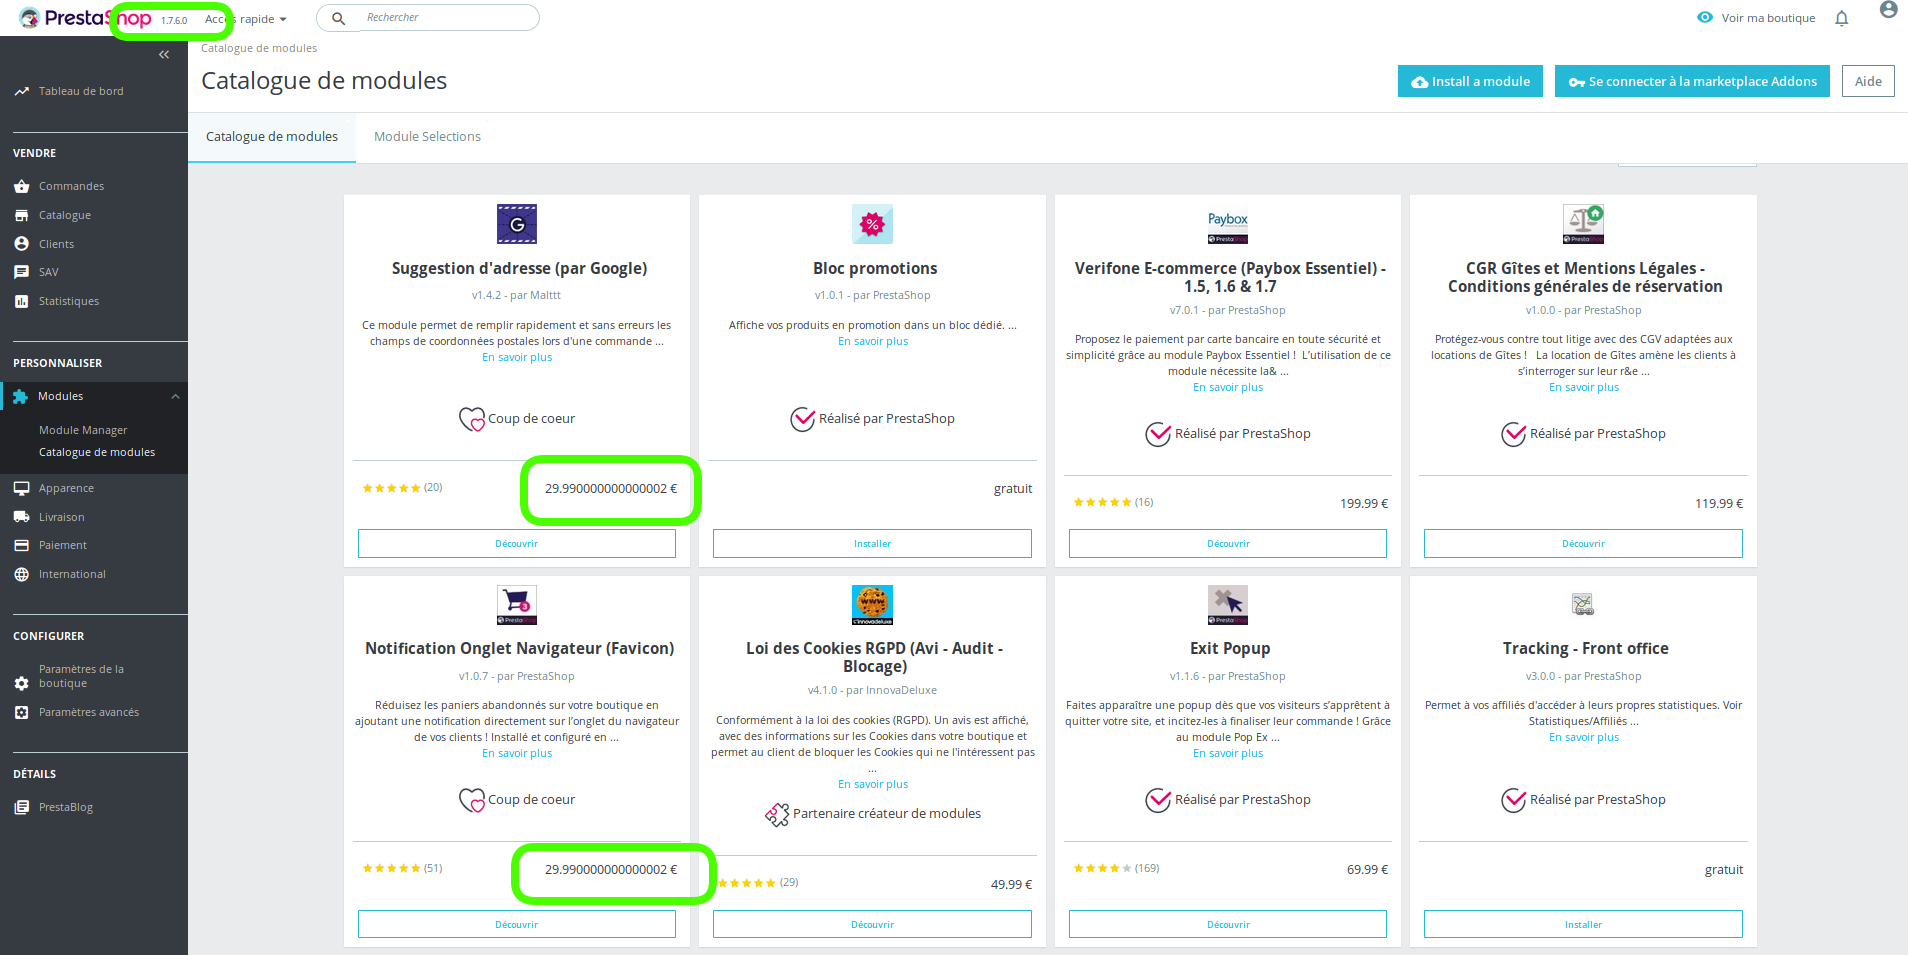Switch to Module Selections tab
This screenshot has height=955, width=1908.
427,137
